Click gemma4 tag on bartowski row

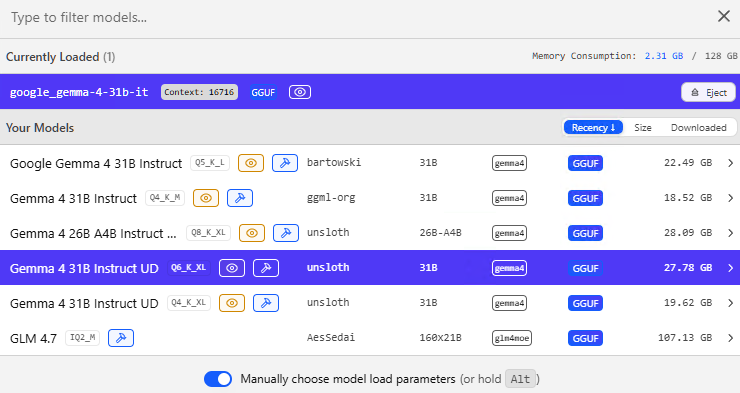[x=509, y=163]
